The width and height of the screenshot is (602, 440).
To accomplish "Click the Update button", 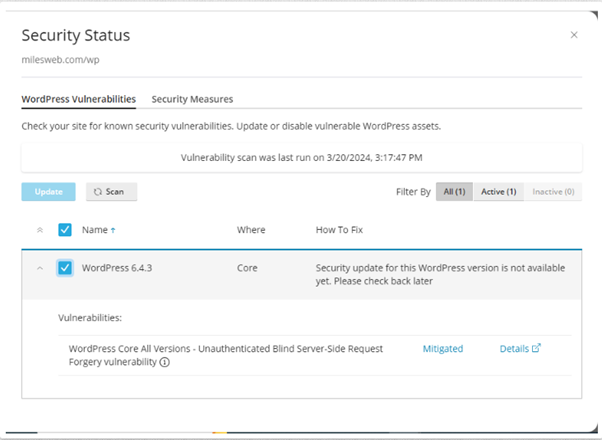I will click(48, 192).
